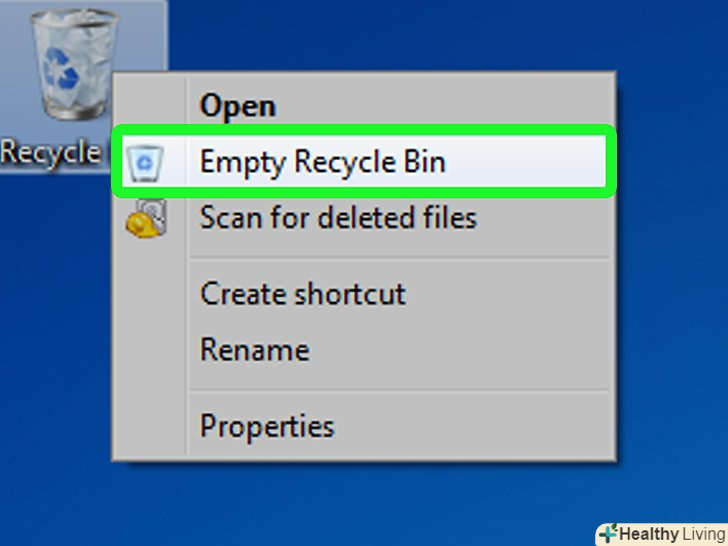This screenshot has height=546, width=728.
Task: Click the hard-hat disk icon beside Scan entry
Action: pyautogui.click(x=146, y=218)
